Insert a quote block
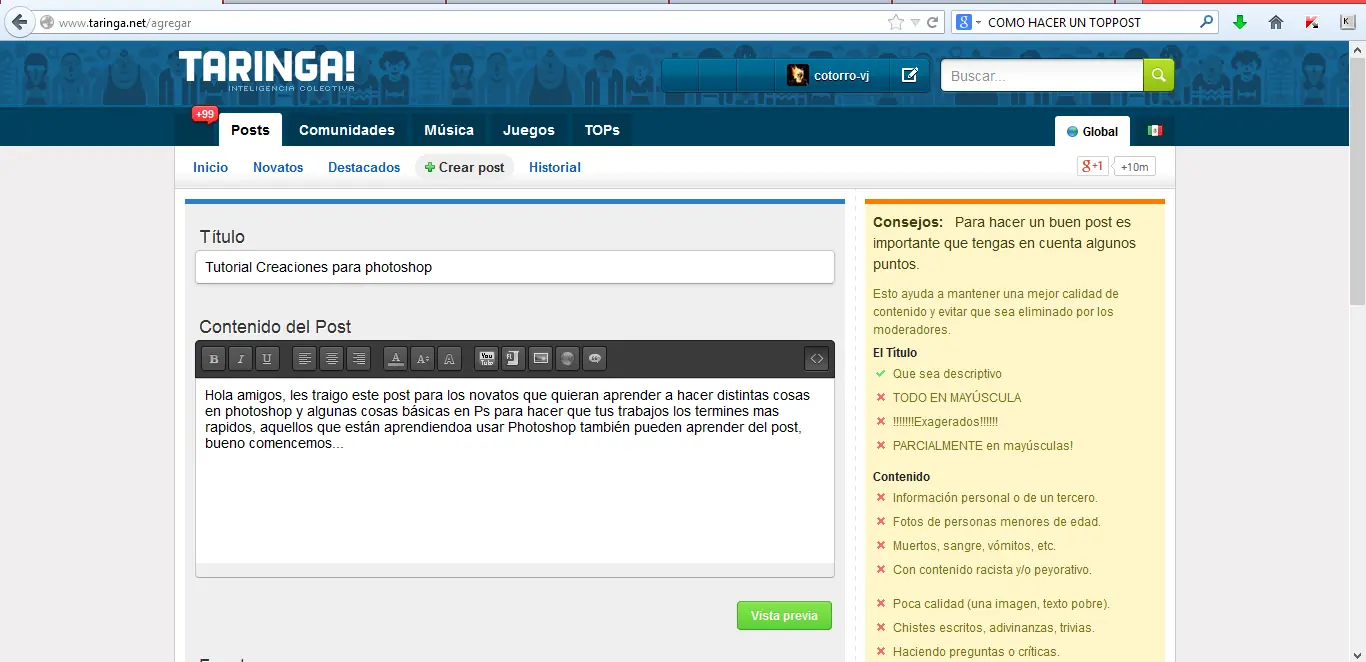The image size is (1366, 662). pyautogui.click(x=594, y=358)
